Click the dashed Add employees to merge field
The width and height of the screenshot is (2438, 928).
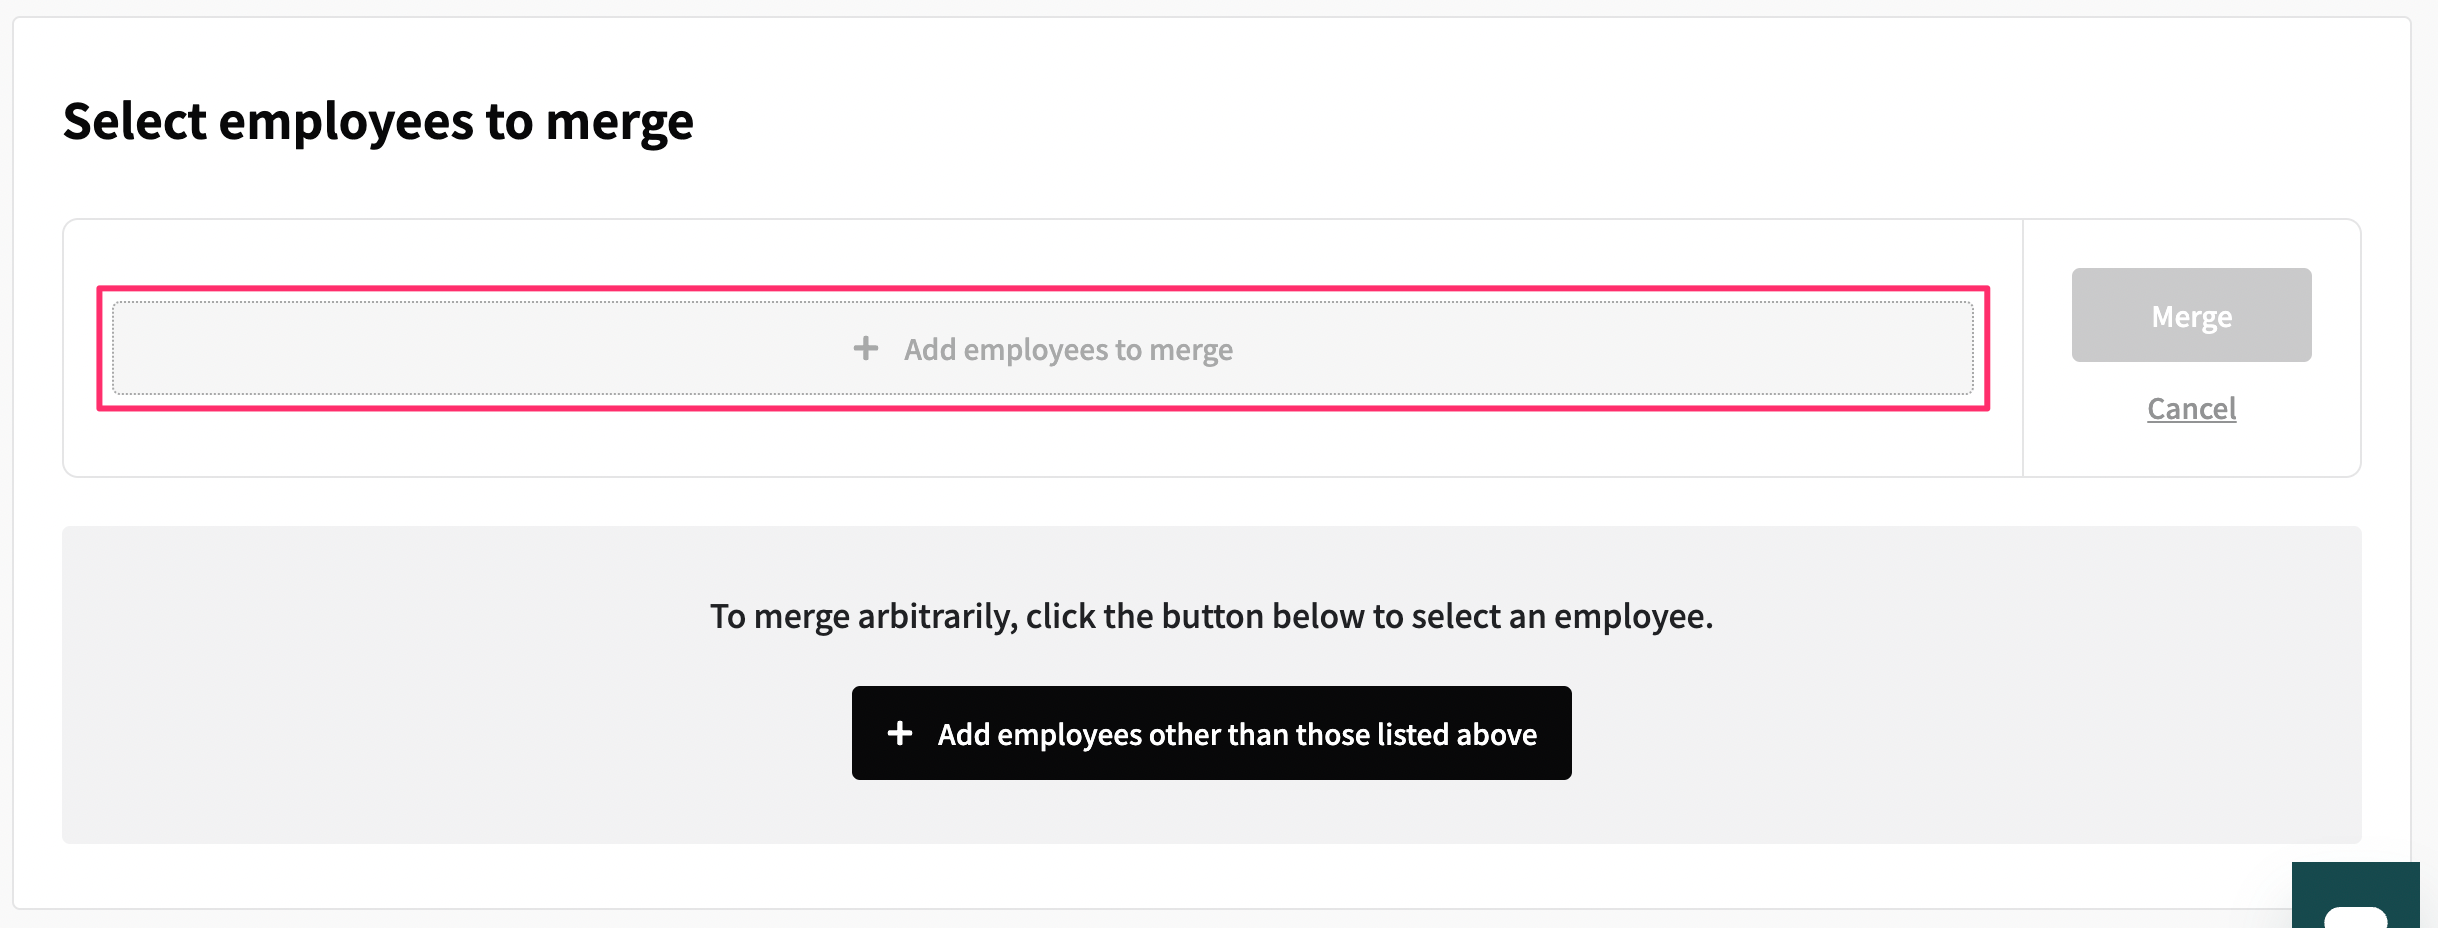(1043, 348)
